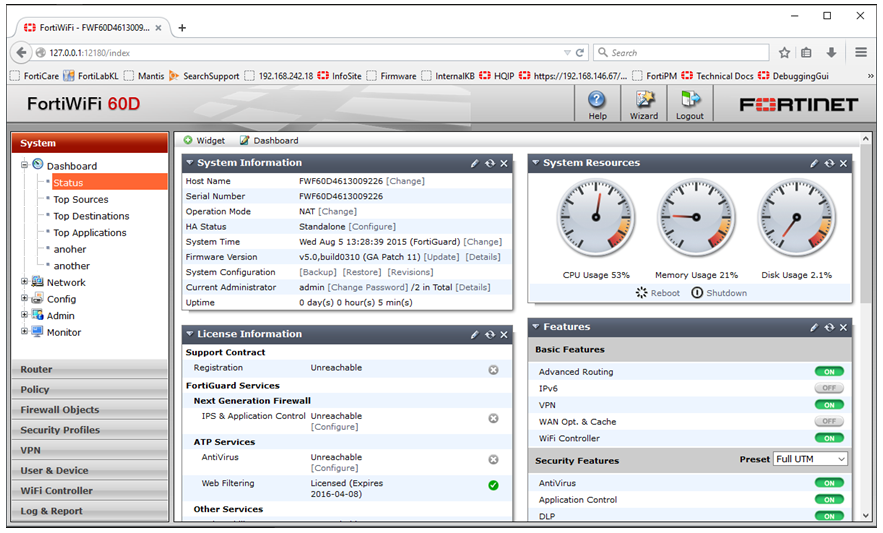Click the Shutdown power icon
Image resolution: width=883 pixels, height=533 pixels.
coord(697,293)
